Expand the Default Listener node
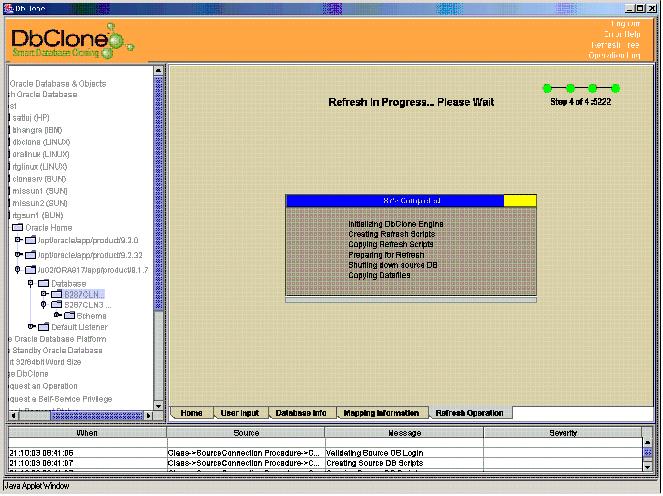The image size is (663, 496). (x=31, y=326)
